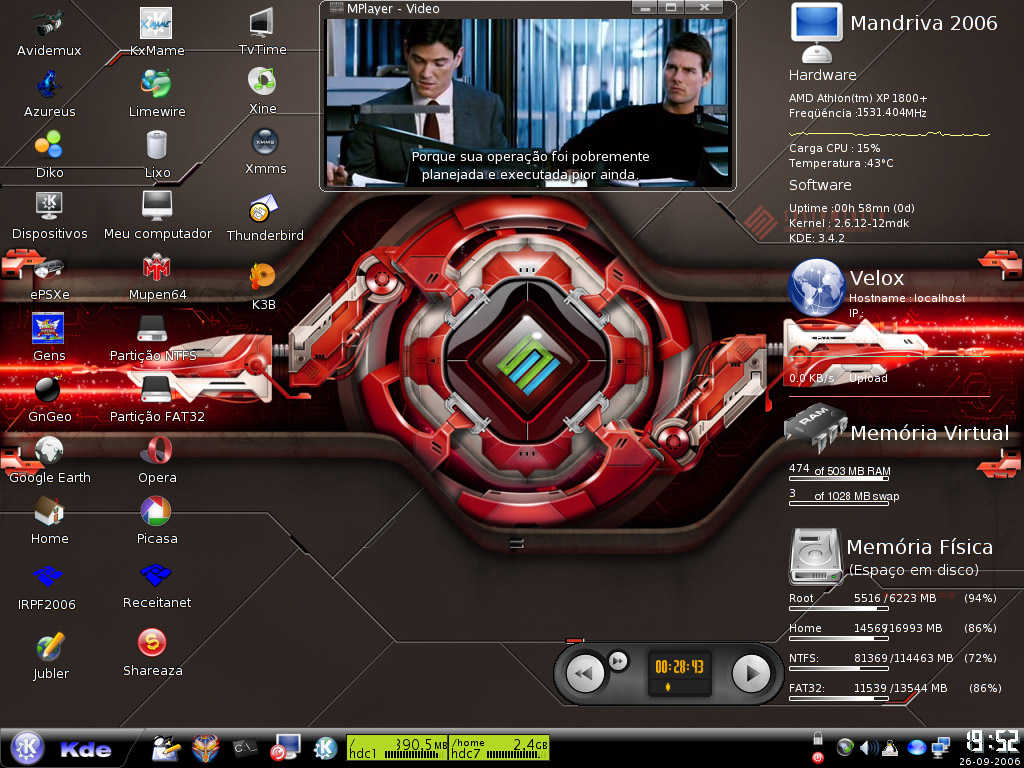Click the Mandriva 2006 computer icon
The height and width of the screenshot is (768, 1024).
pyautogui.click(x=816, y=31)
